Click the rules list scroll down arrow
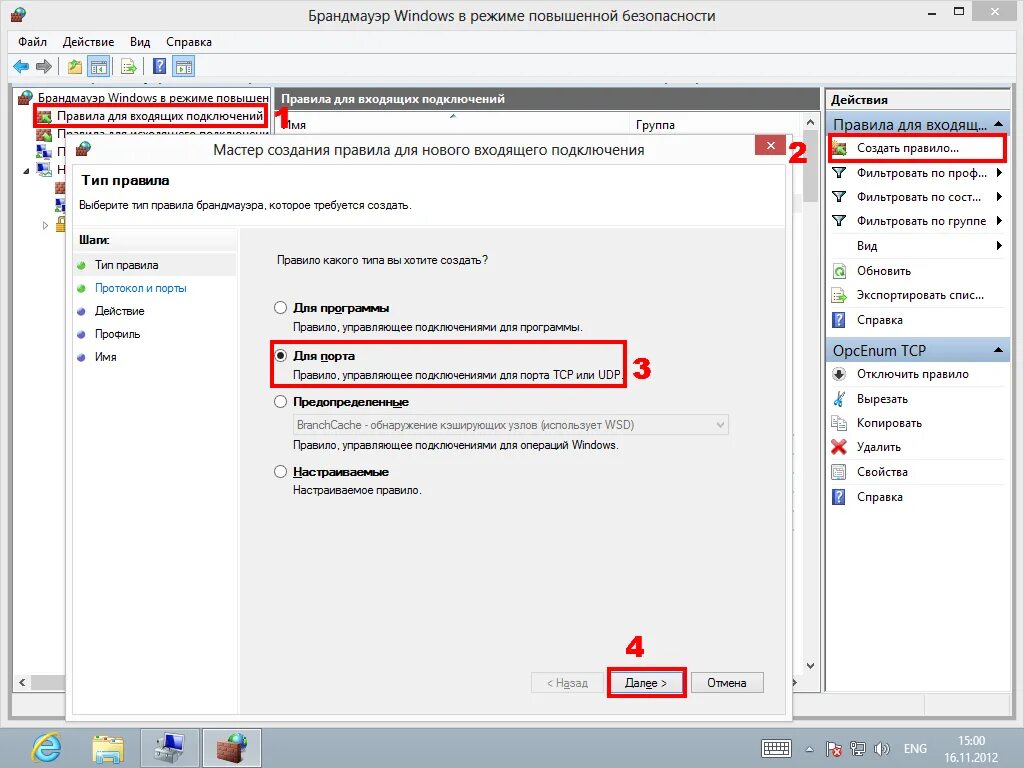Image resolution: width=1024 pixels, height=768 pixels. (x=810, y=666)
